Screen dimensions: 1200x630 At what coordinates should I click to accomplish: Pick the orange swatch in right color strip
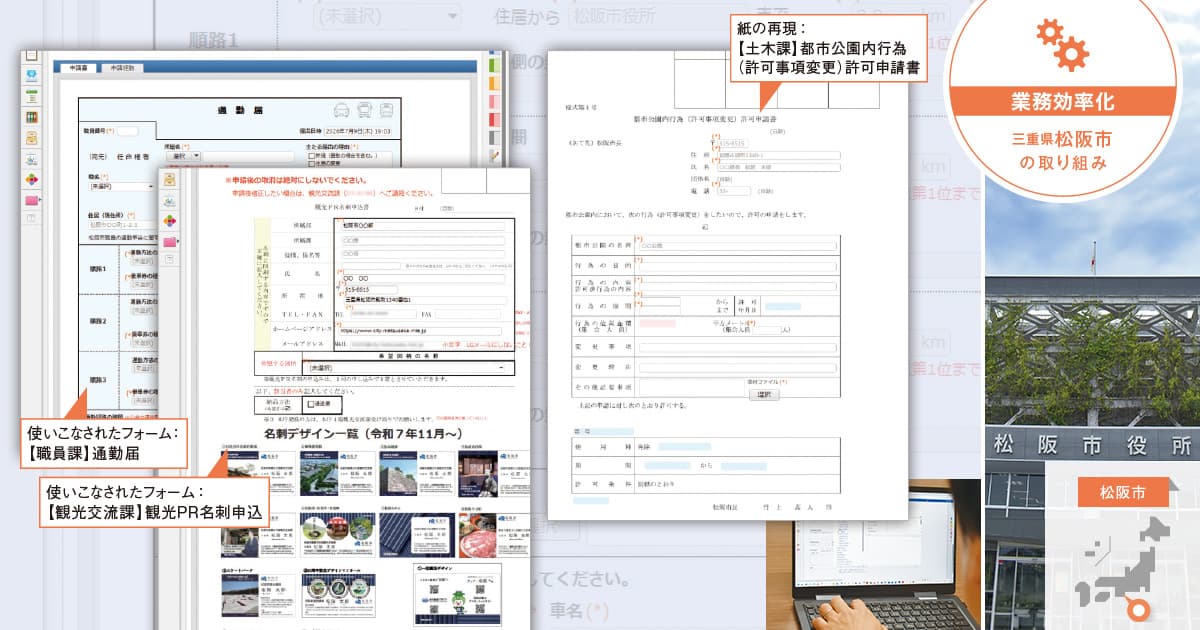click(494, 82)
